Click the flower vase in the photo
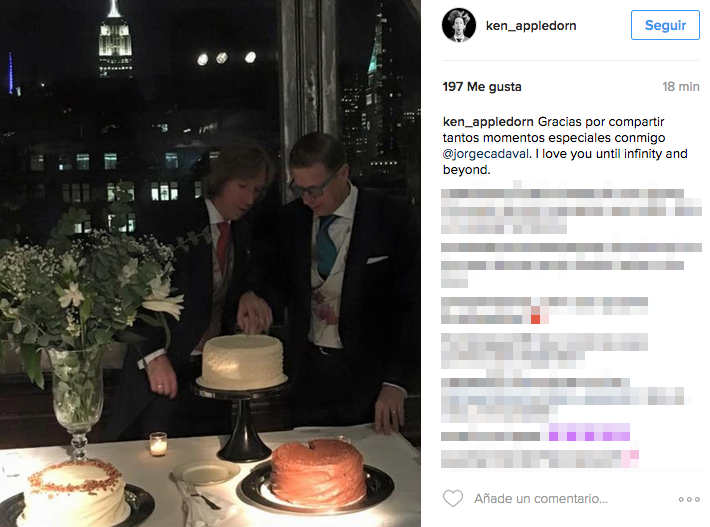Viewport: 710px width, 527px height. point(78,398)
